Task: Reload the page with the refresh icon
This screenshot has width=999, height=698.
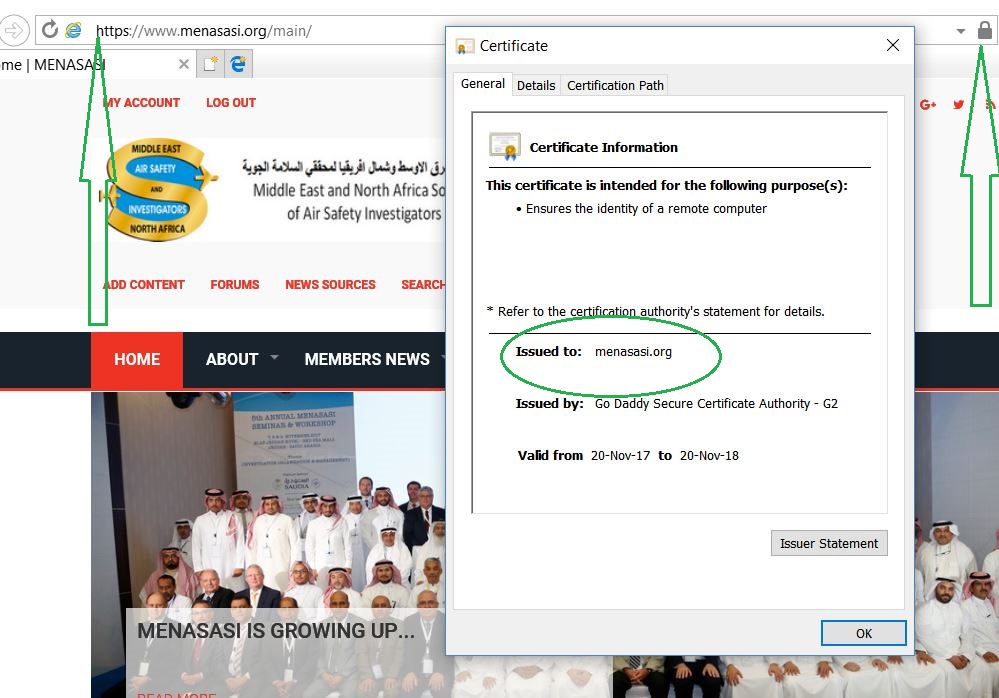Action: point(50,29)
